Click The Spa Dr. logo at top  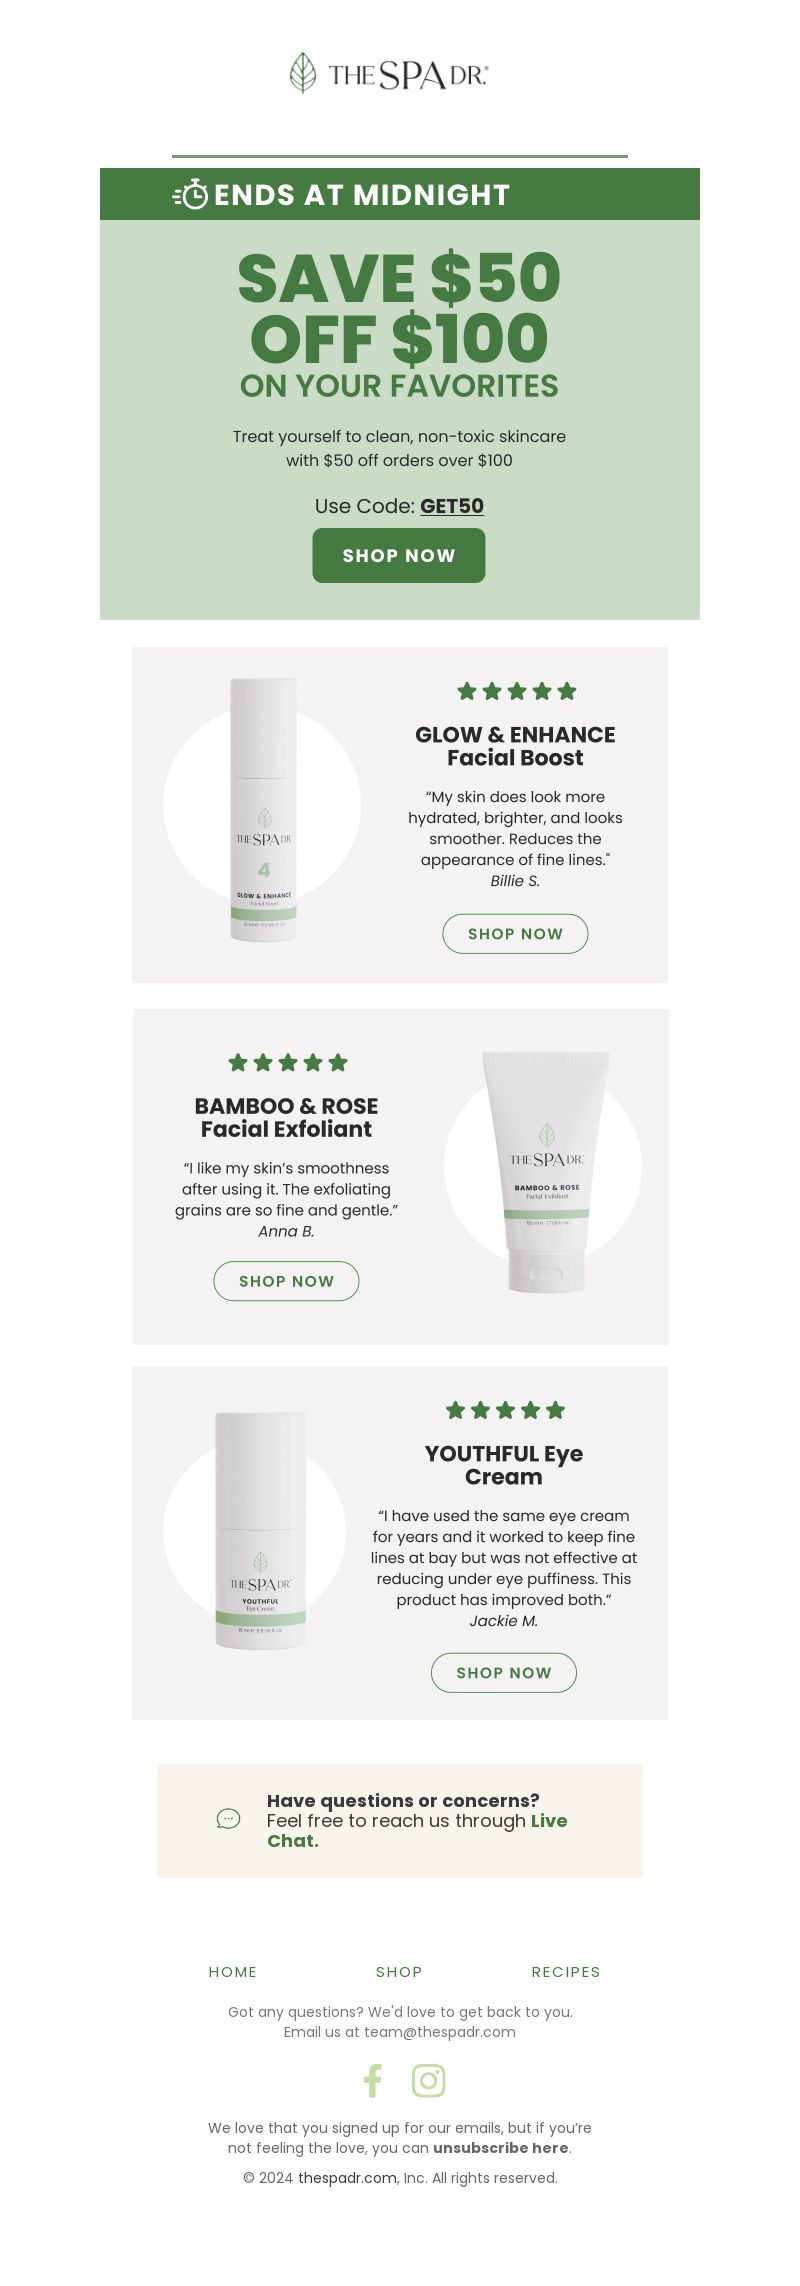pos(389,73)
